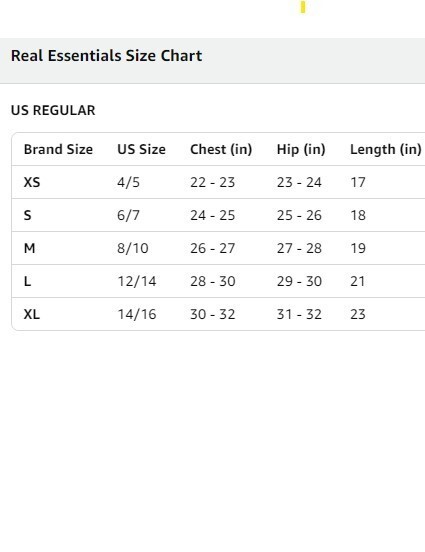
Task: Click the Real Essentials Size Chart heading
Action: [x=106, y=56]
